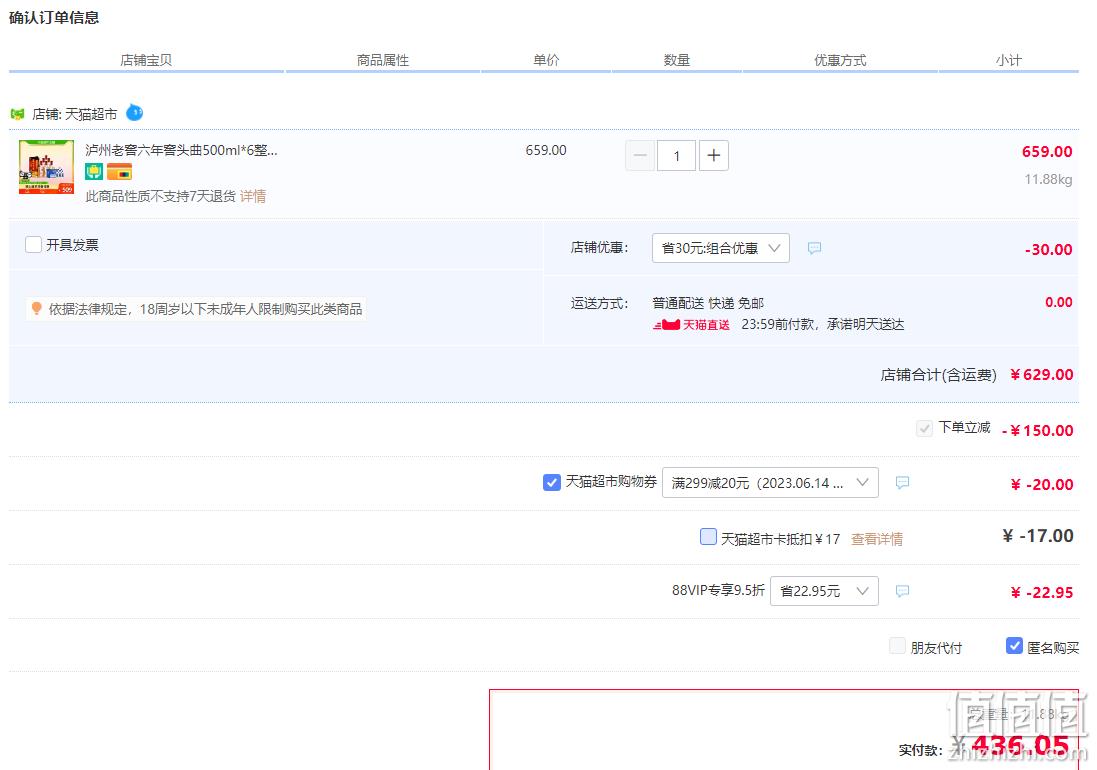Click the quantity input field

[x=677, y=155]
